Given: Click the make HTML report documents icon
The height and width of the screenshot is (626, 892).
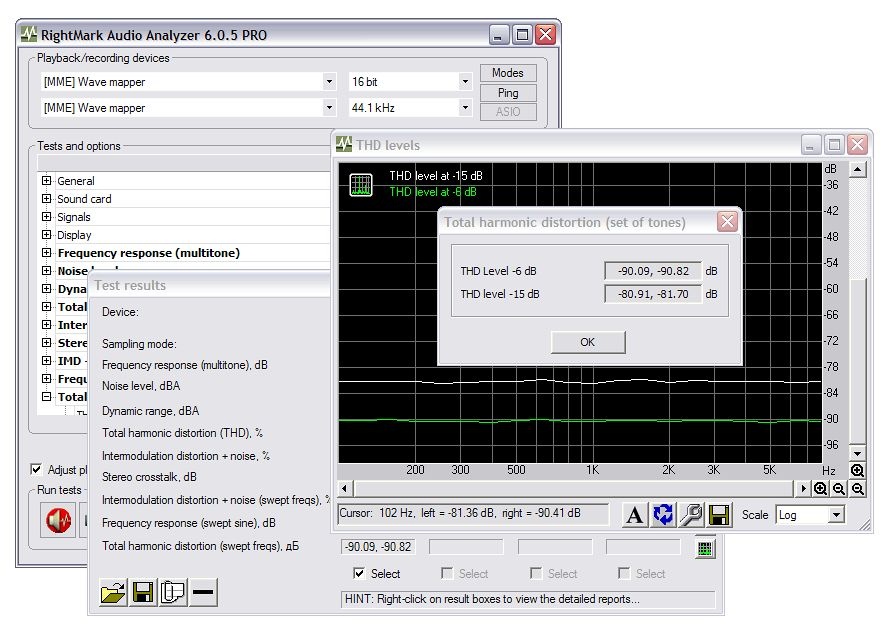Looking at the screenshot, I should 173,592.
